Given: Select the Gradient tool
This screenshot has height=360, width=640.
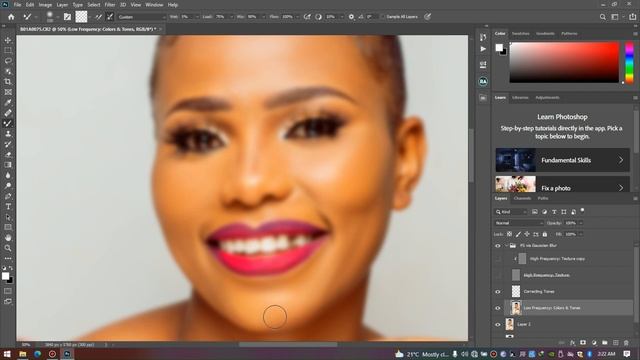Looking at the screenshot, I should point(8,165).
